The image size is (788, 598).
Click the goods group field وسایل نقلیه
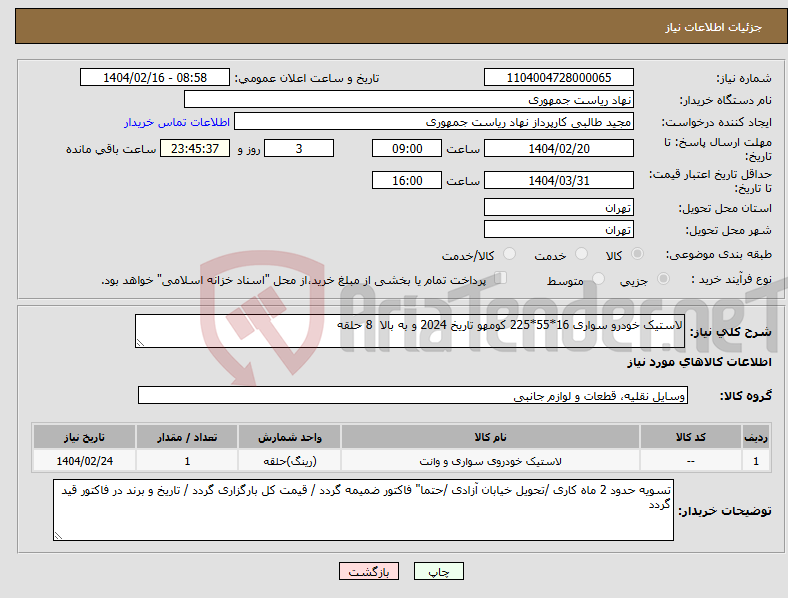pyautogui.click(x=413, y=395)
